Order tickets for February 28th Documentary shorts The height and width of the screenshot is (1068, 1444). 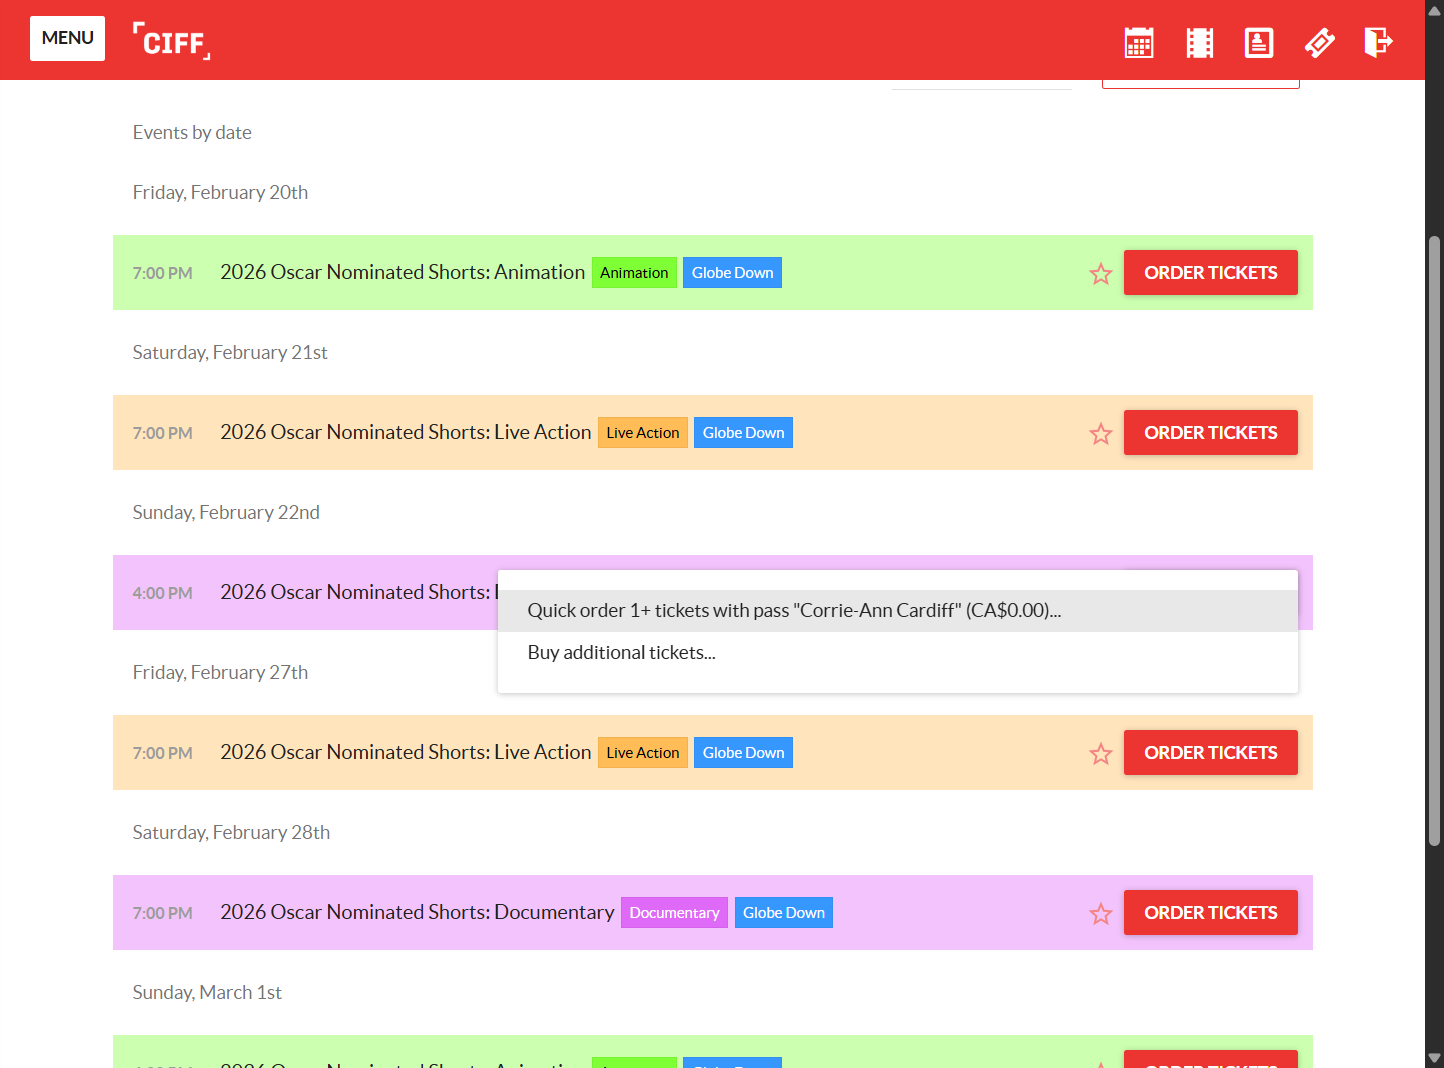(x=1211, y=912)
